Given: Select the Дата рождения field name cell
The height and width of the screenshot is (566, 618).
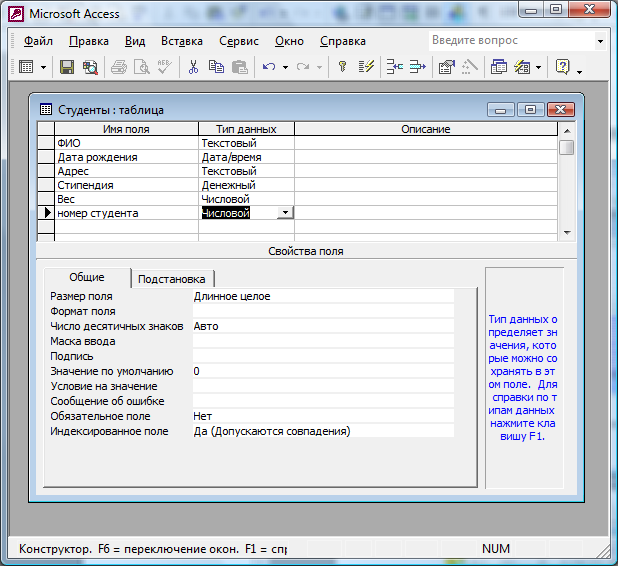Looking at the screenshot, I should (126, 157).
